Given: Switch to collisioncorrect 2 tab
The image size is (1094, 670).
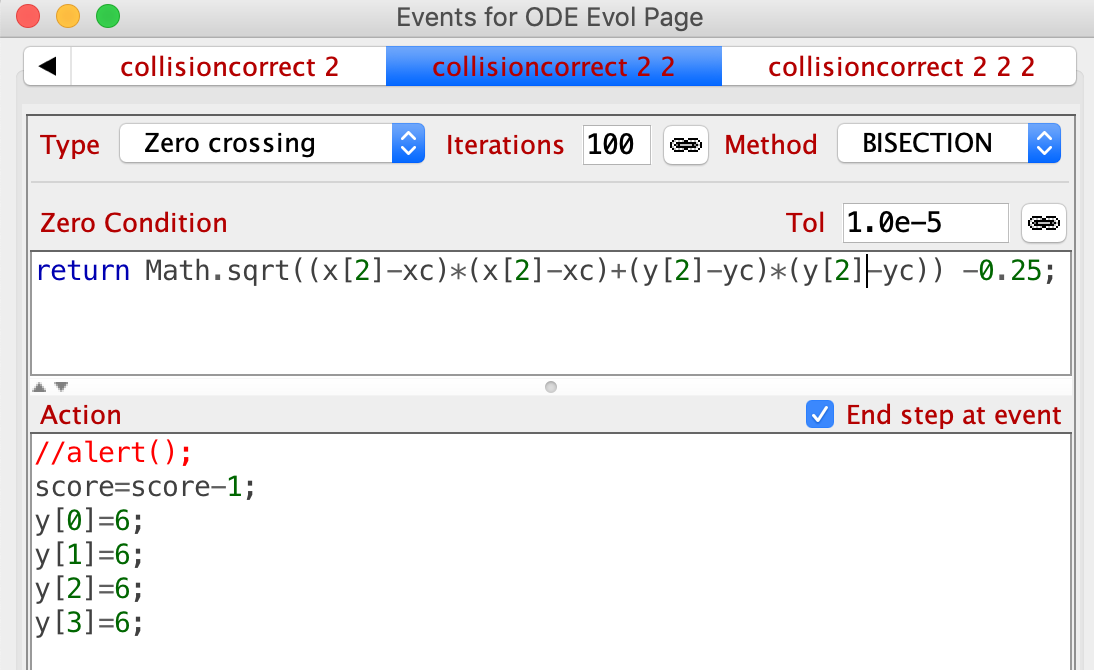Looking at the screenshot, I should click(229, 67).
